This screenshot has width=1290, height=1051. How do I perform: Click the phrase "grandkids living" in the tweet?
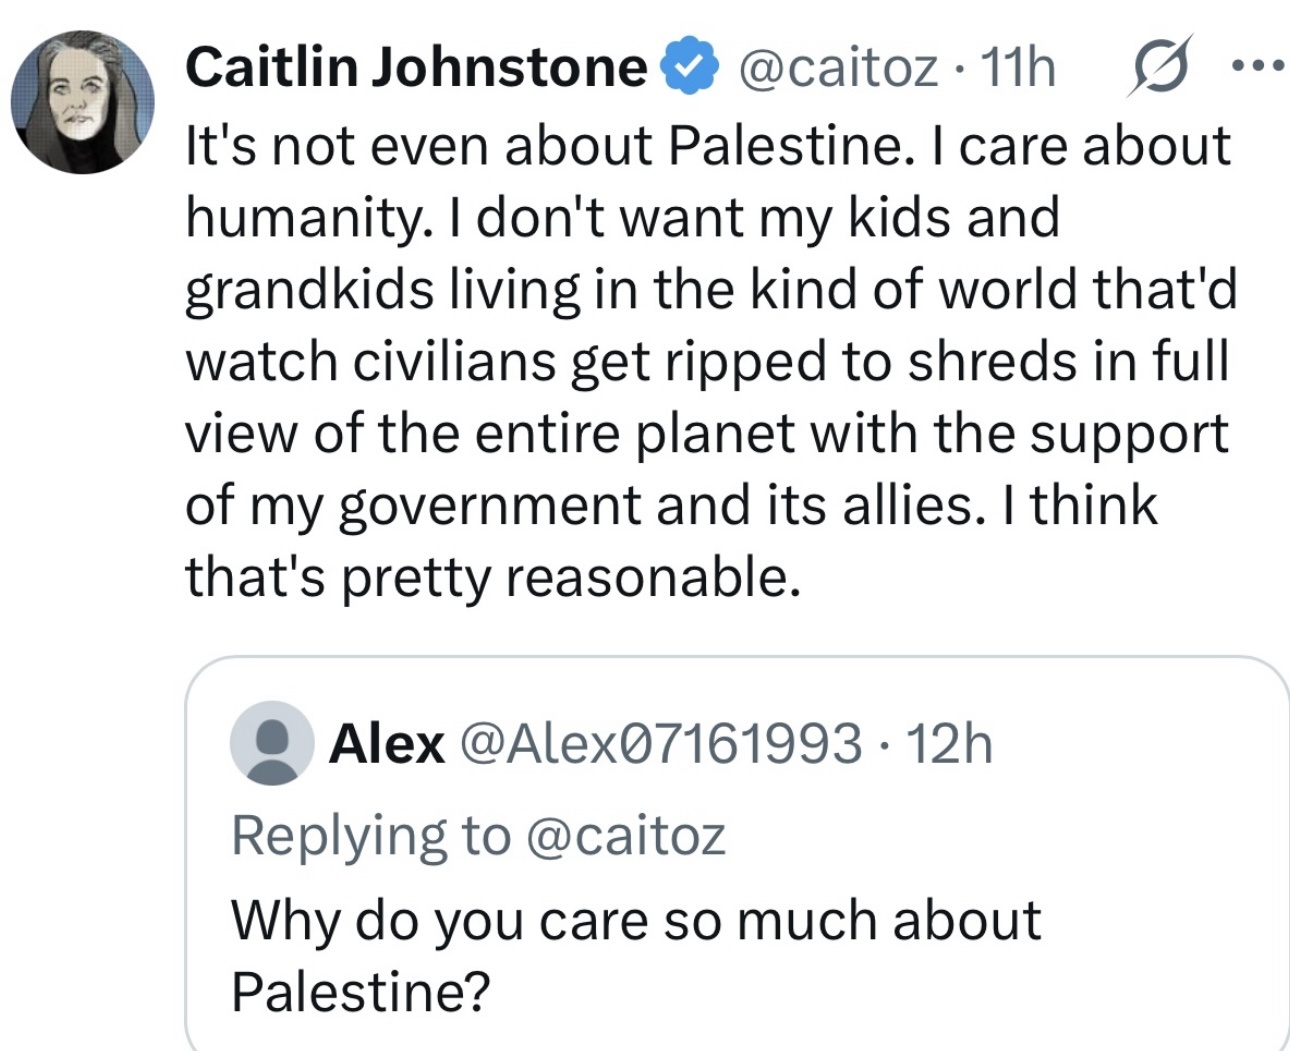(381, 290)
